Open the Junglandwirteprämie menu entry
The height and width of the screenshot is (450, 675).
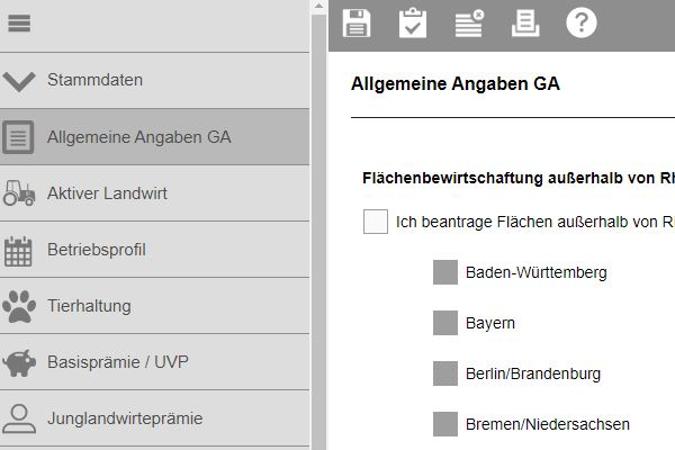(x=155, y=419)
